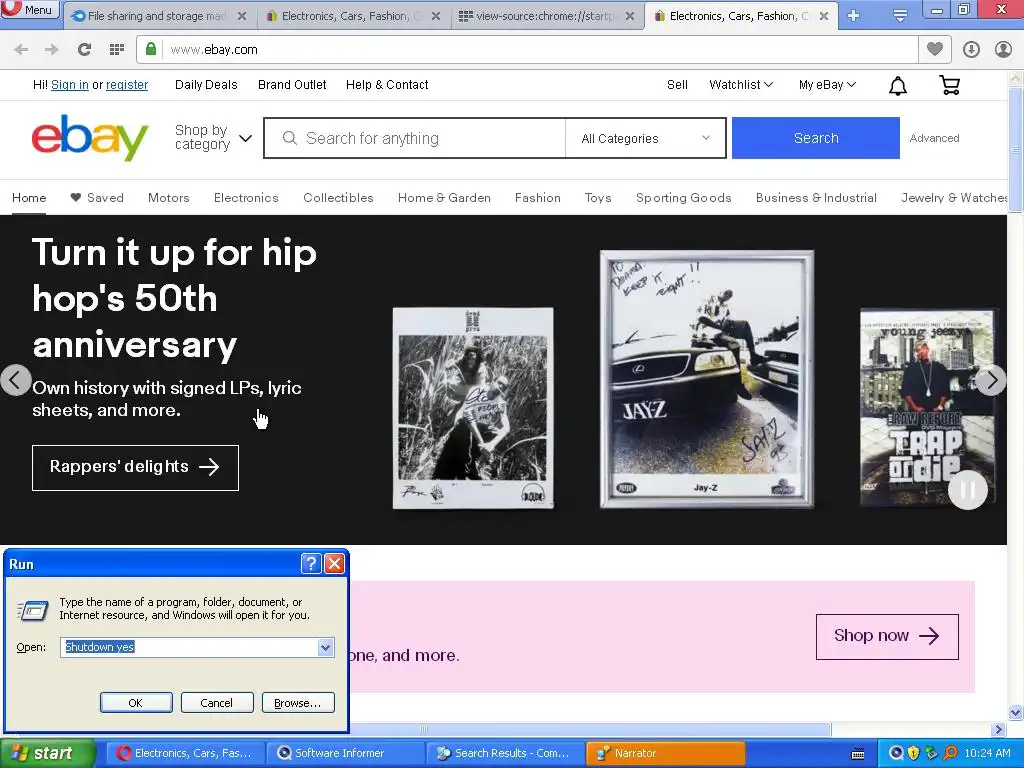Open the black-and-white signed photo thumbnail
Viewport: 1024px width, 768px height.
[473, 408]
